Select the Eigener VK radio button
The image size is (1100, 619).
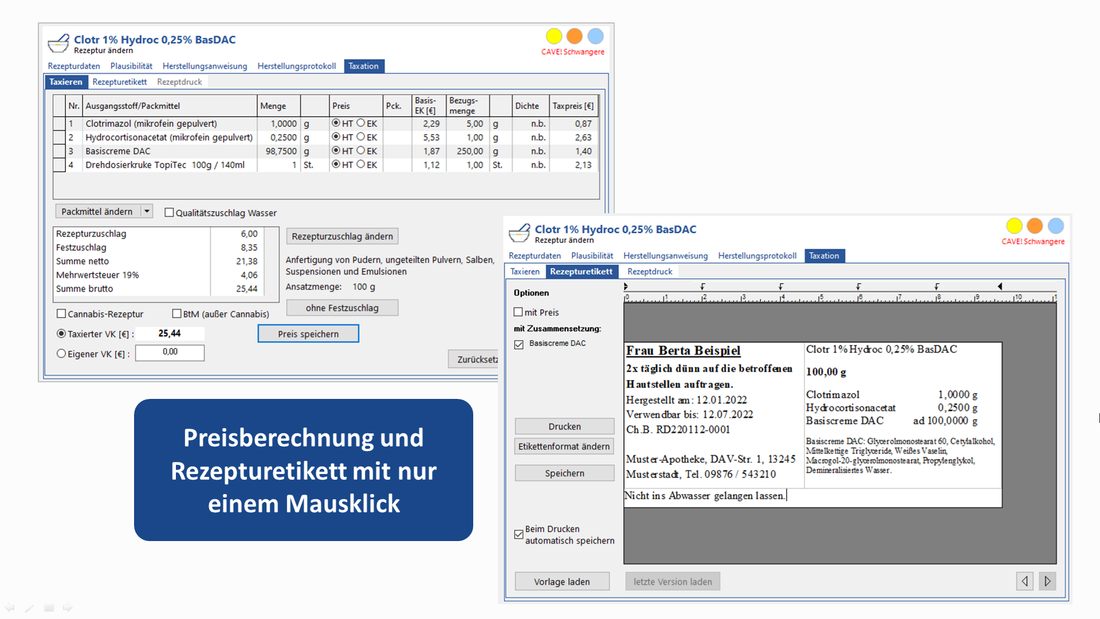(x=61, y=354)
